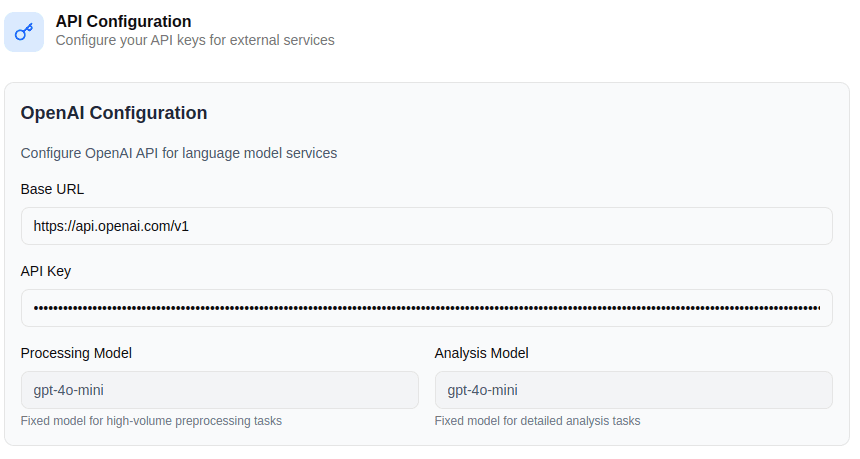Click the 'Configure your API keys' subtitle
Viewport: 860px width, 459px height.
(x=195, y=41)
